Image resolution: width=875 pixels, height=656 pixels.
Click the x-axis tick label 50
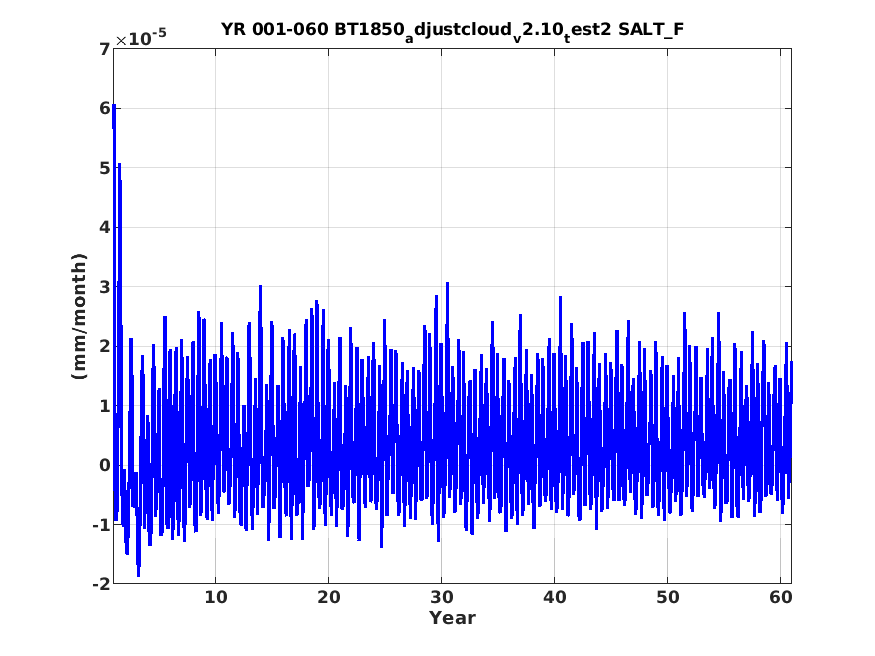(x=667, y=597)
